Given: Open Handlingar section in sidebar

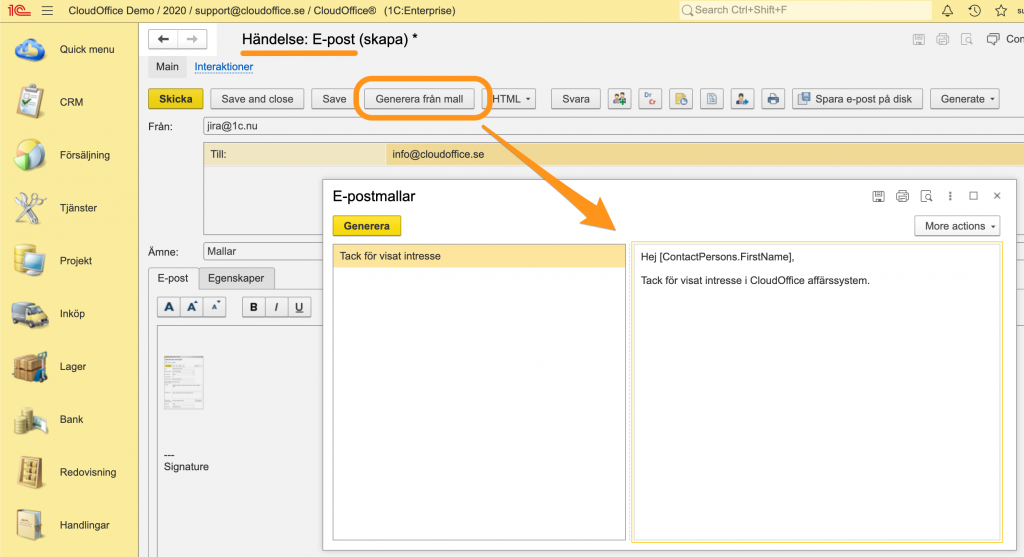Looking at the screenshot, I should pyautogui.click(x=69, y=526).
